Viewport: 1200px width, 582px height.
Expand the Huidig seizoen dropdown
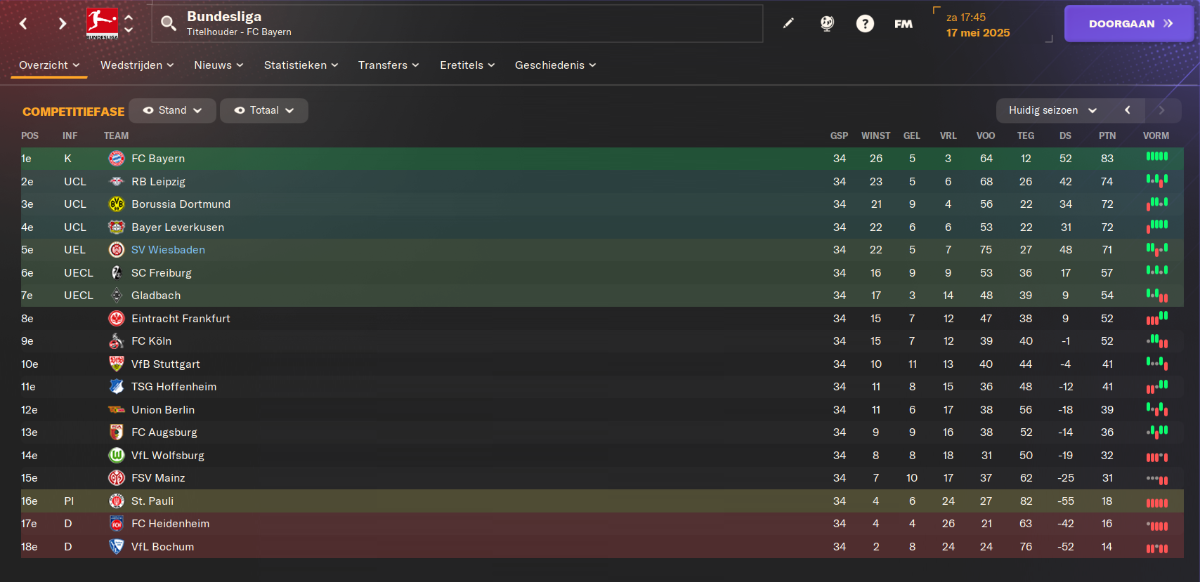[x=1052, y=110]
